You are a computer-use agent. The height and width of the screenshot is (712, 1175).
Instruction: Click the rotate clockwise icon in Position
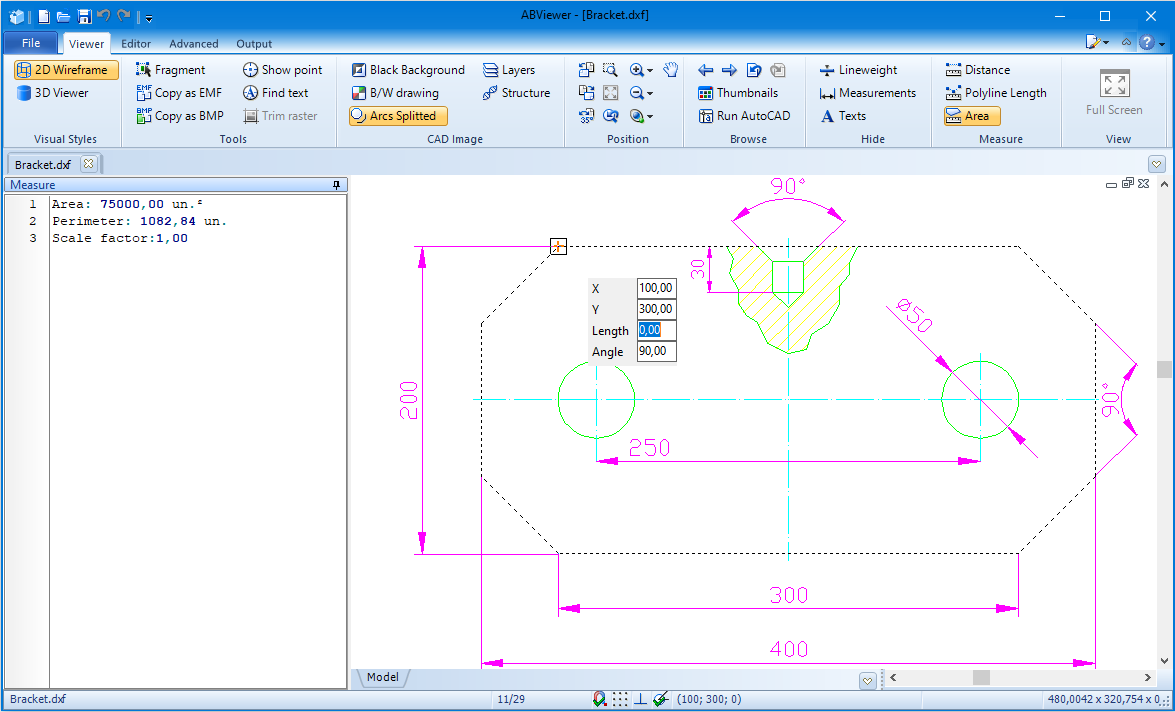pos(587,92)
